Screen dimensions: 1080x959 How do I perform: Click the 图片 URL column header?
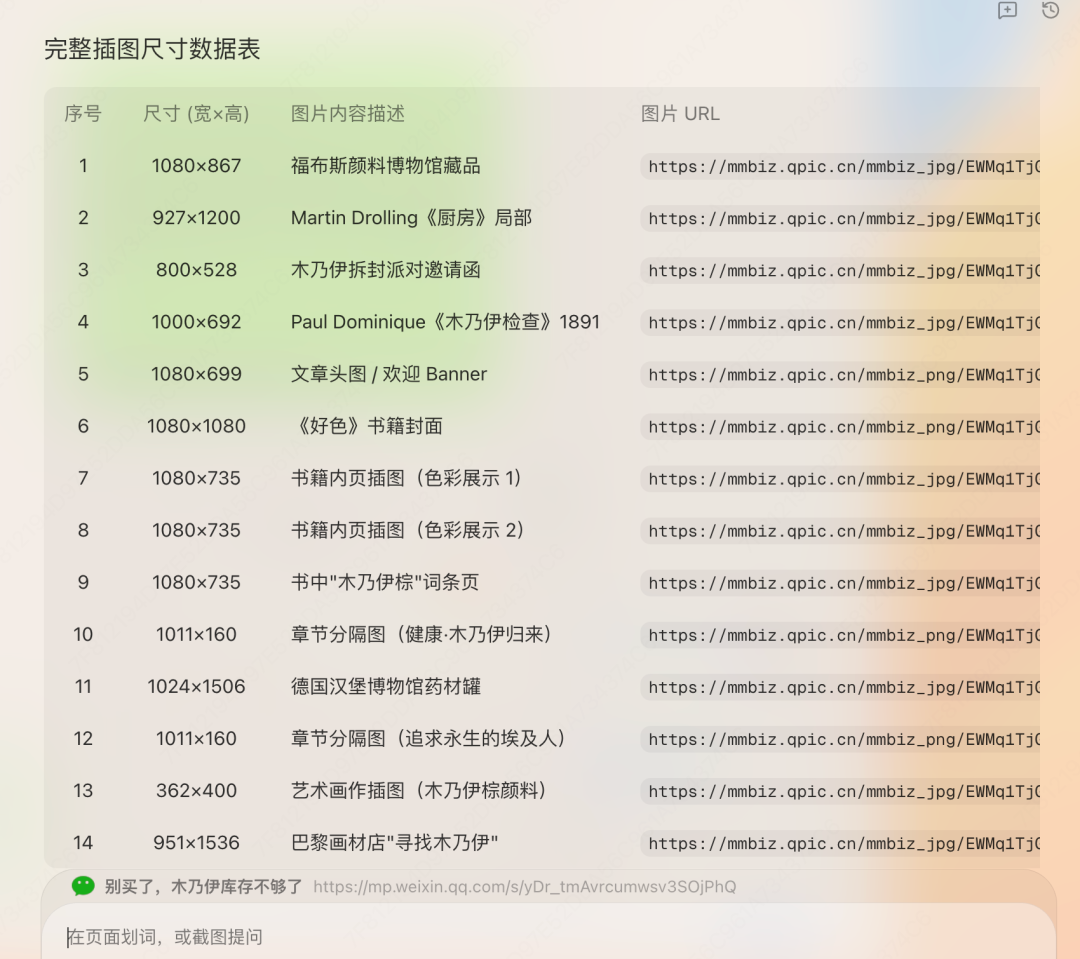pyautogui.click(x=681, y=114)
